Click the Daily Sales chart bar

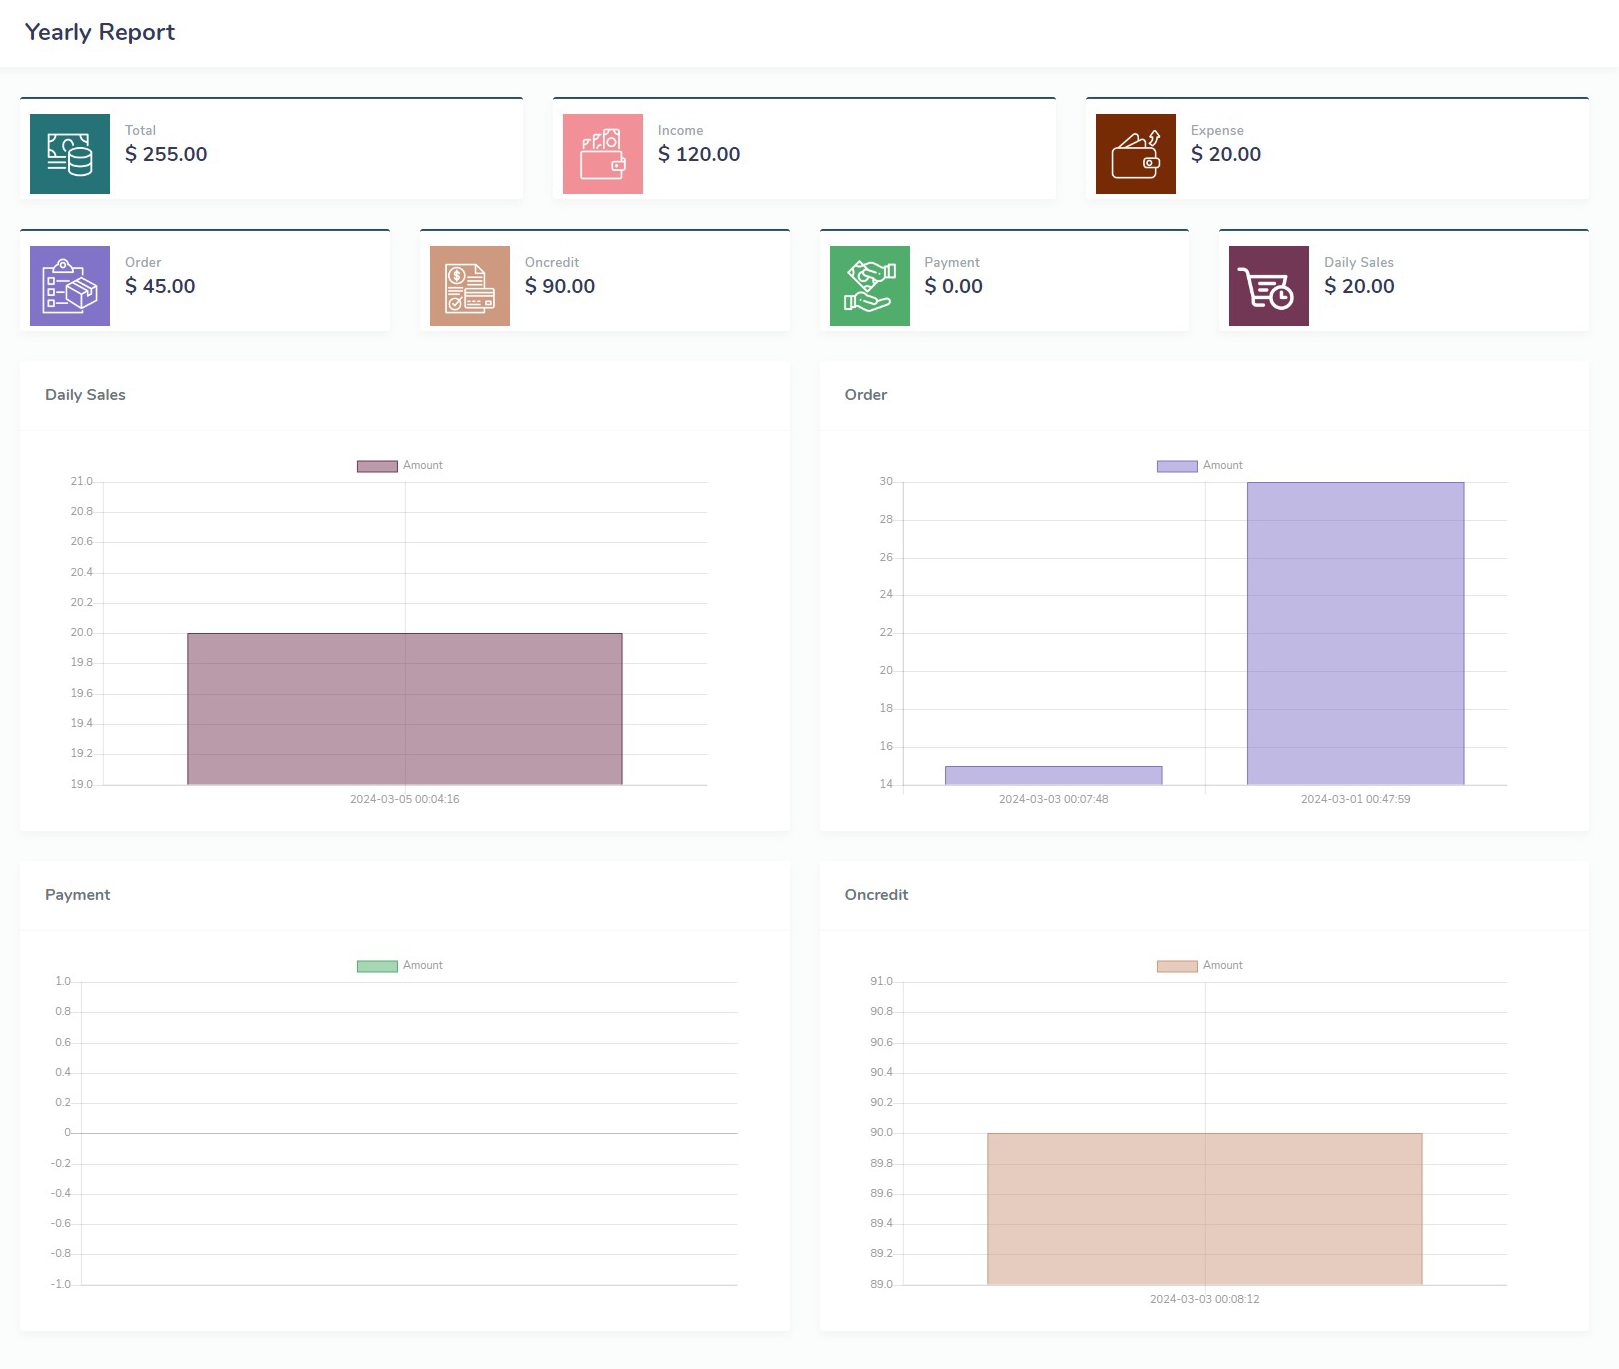point(404,708)
